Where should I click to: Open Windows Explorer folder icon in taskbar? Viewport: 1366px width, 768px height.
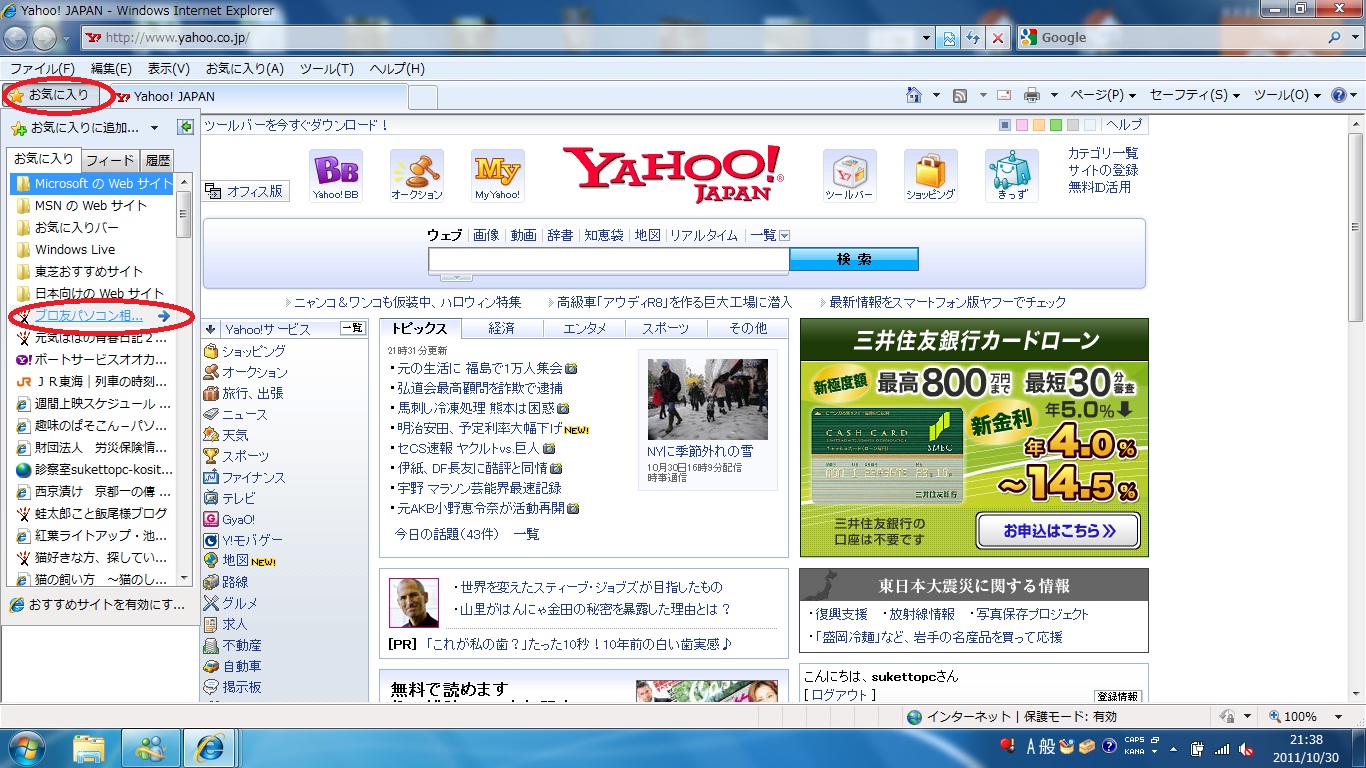[x=89, y=747]
